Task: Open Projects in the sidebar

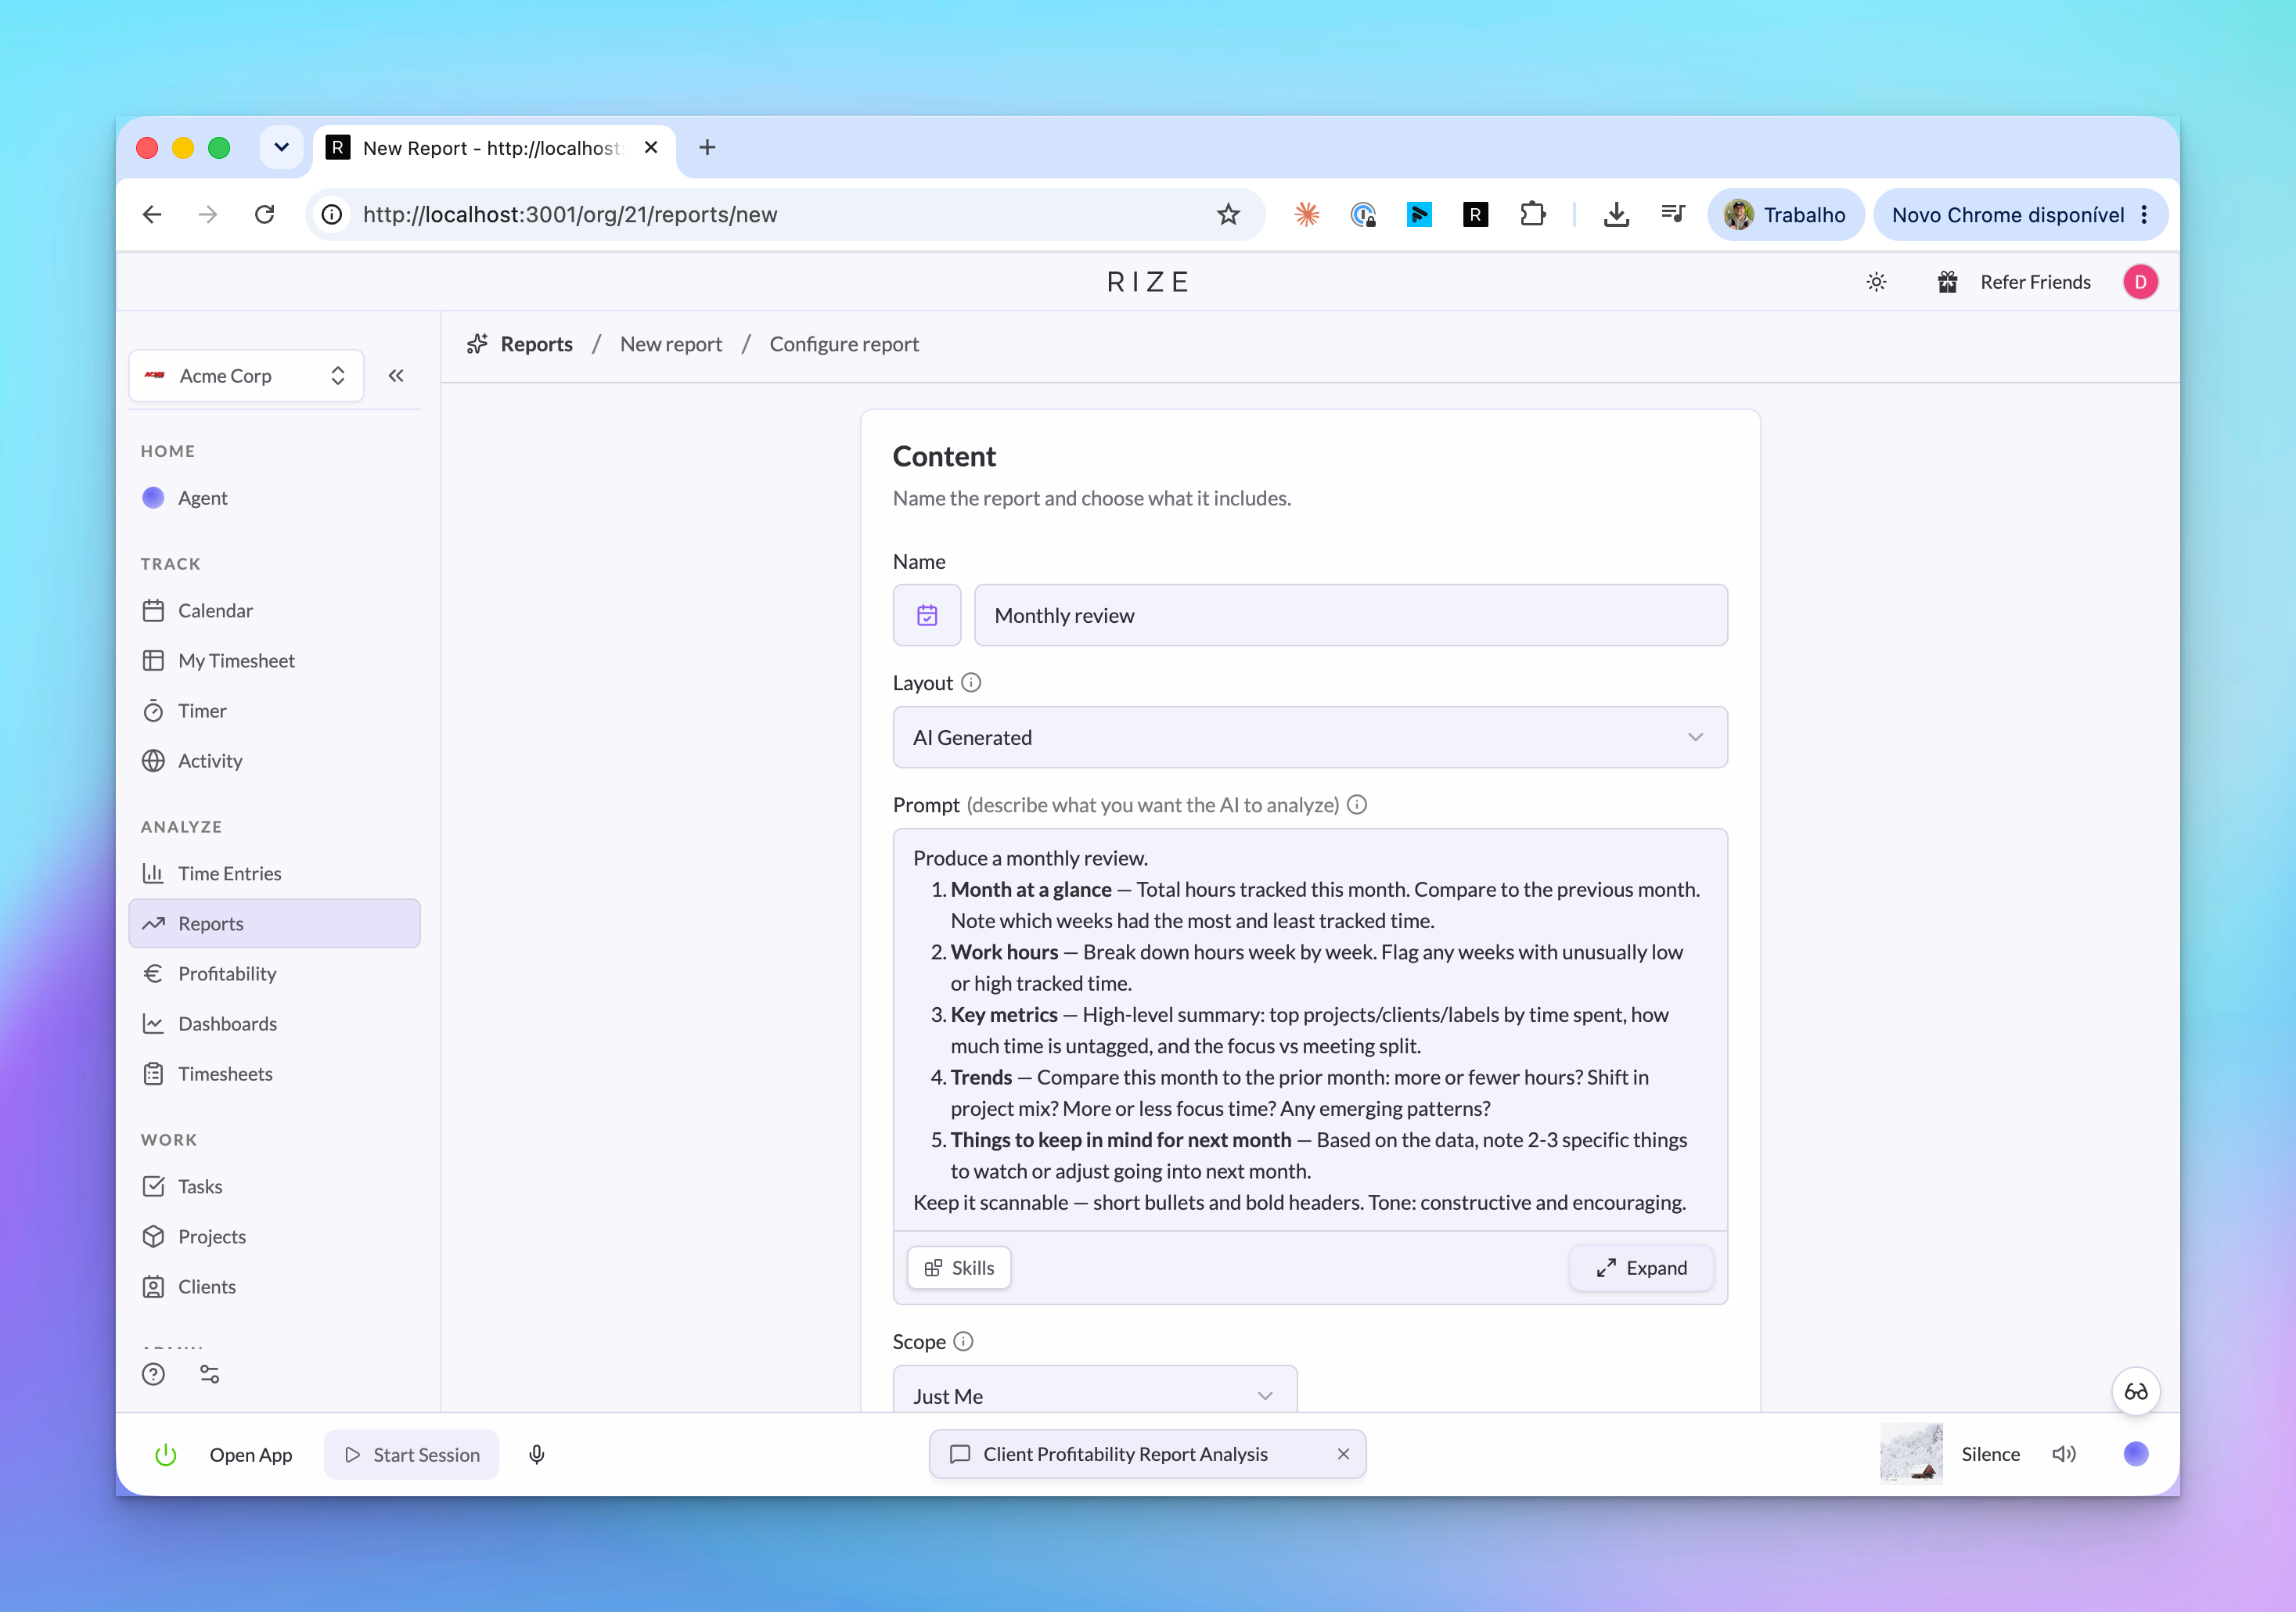Action: (x=274, y=1236)
